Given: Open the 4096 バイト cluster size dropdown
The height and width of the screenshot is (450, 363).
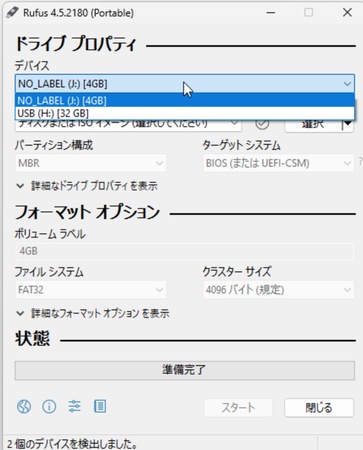Looking at the screenshot, I should [278, 290].
